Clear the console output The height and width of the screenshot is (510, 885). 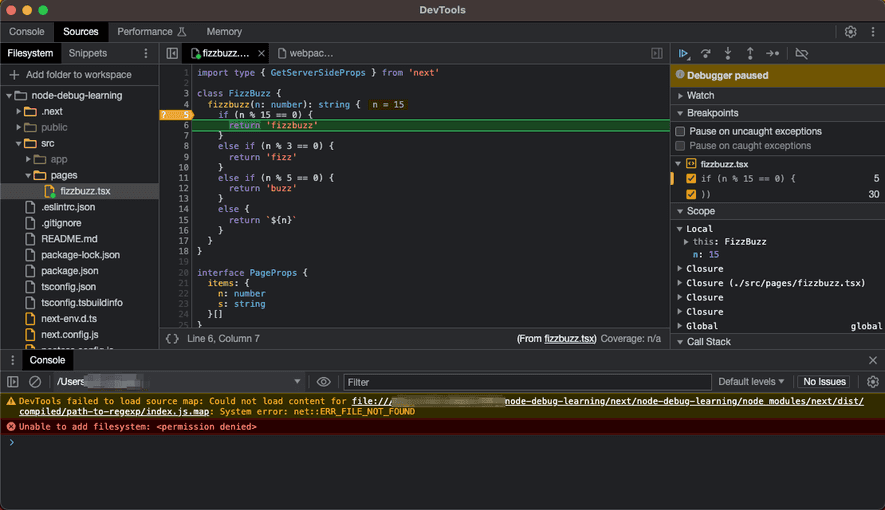pos(35,382)
